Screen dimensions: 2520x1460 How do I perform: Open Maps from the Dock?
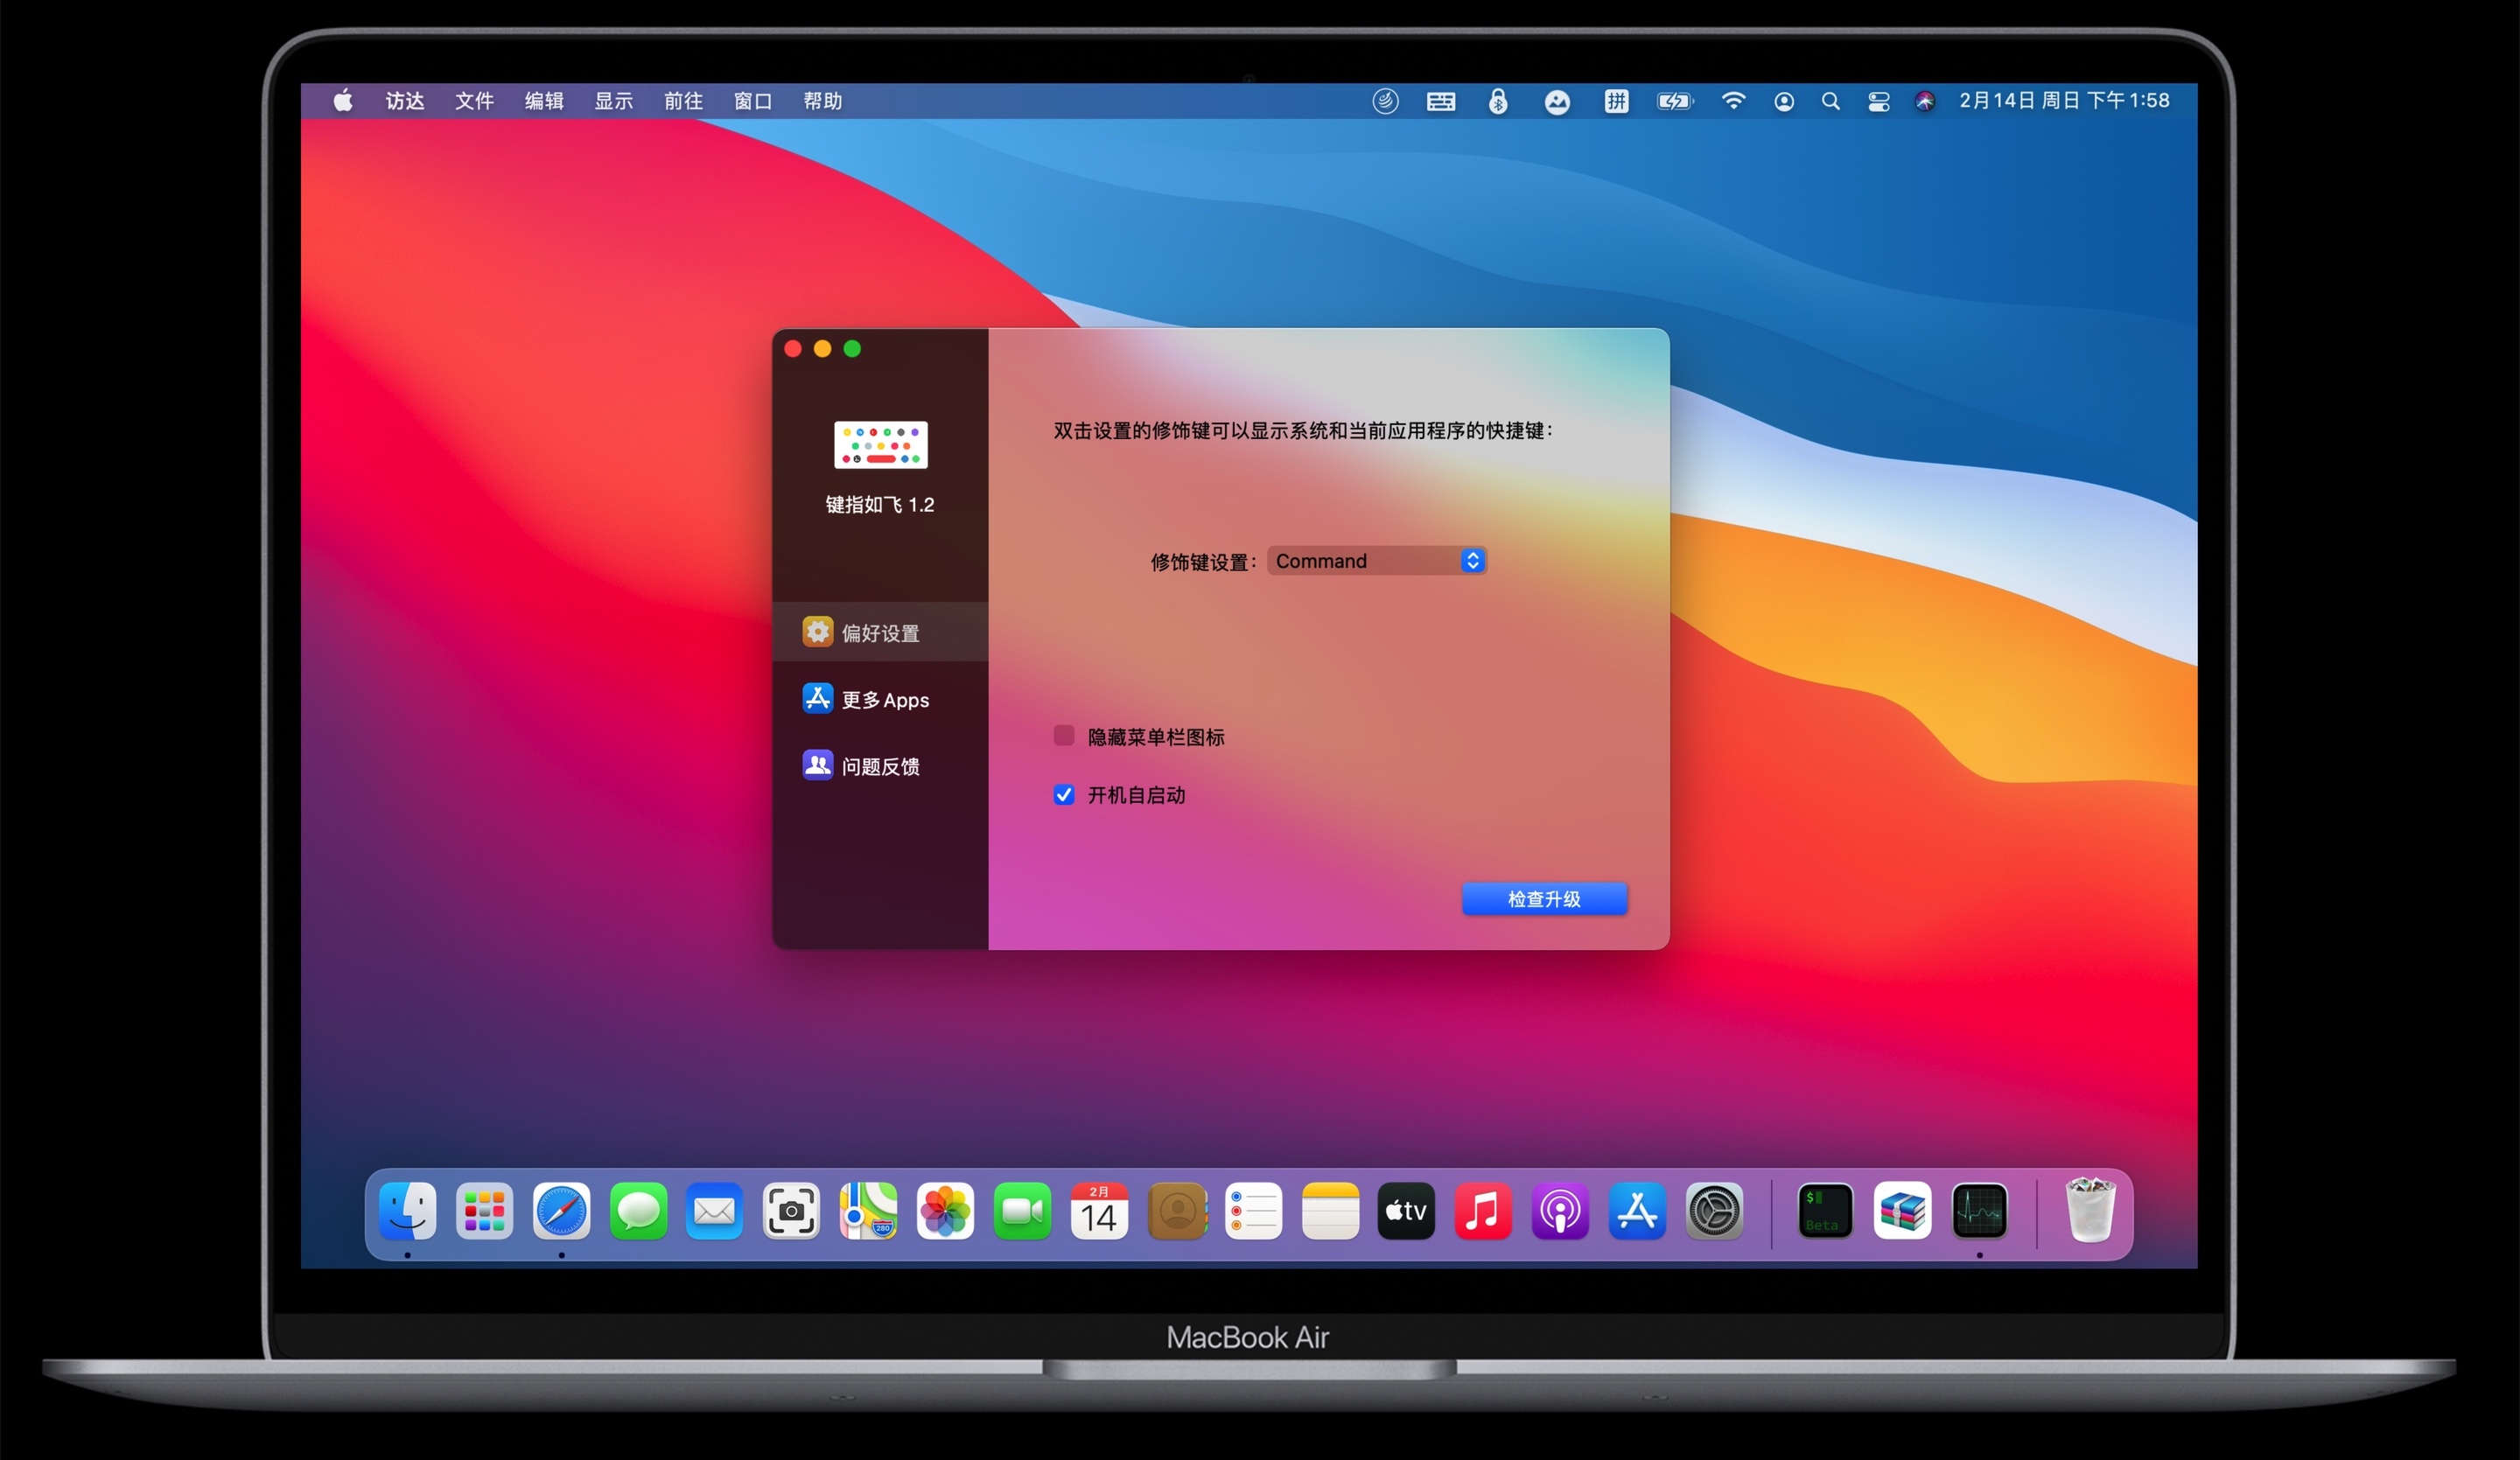[x=868, y=1211]
